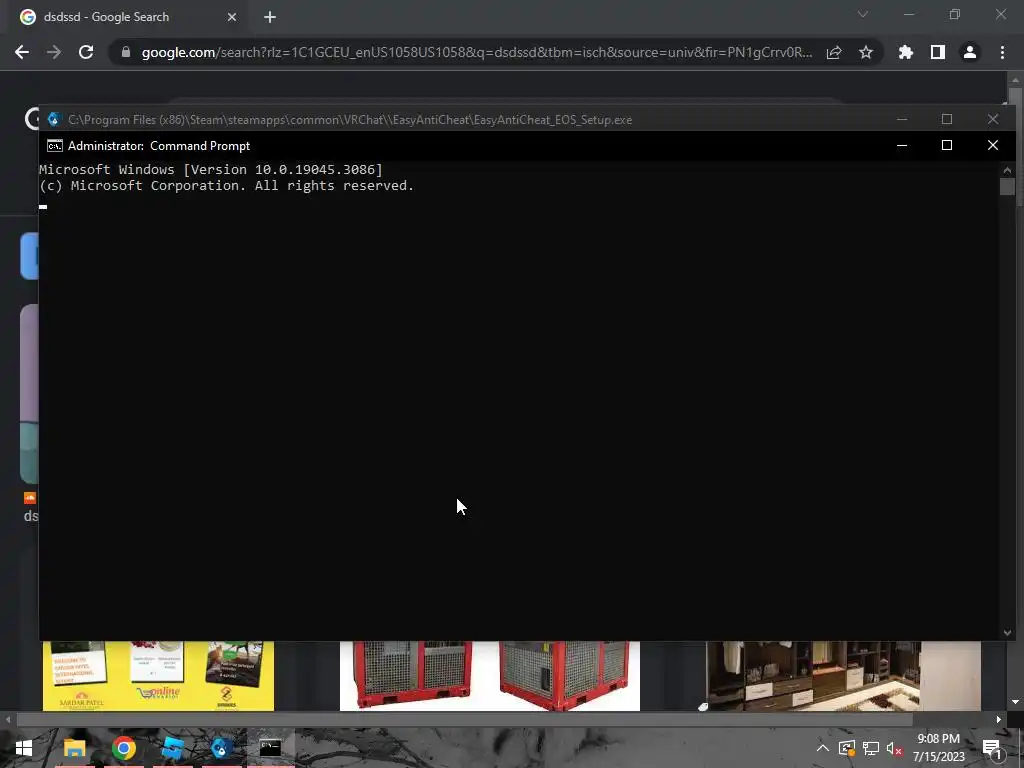Image resolution: width=1024 pixels, height=768 pixels.
Task: Open the Windows notification center
Action: tap(991, 748)
